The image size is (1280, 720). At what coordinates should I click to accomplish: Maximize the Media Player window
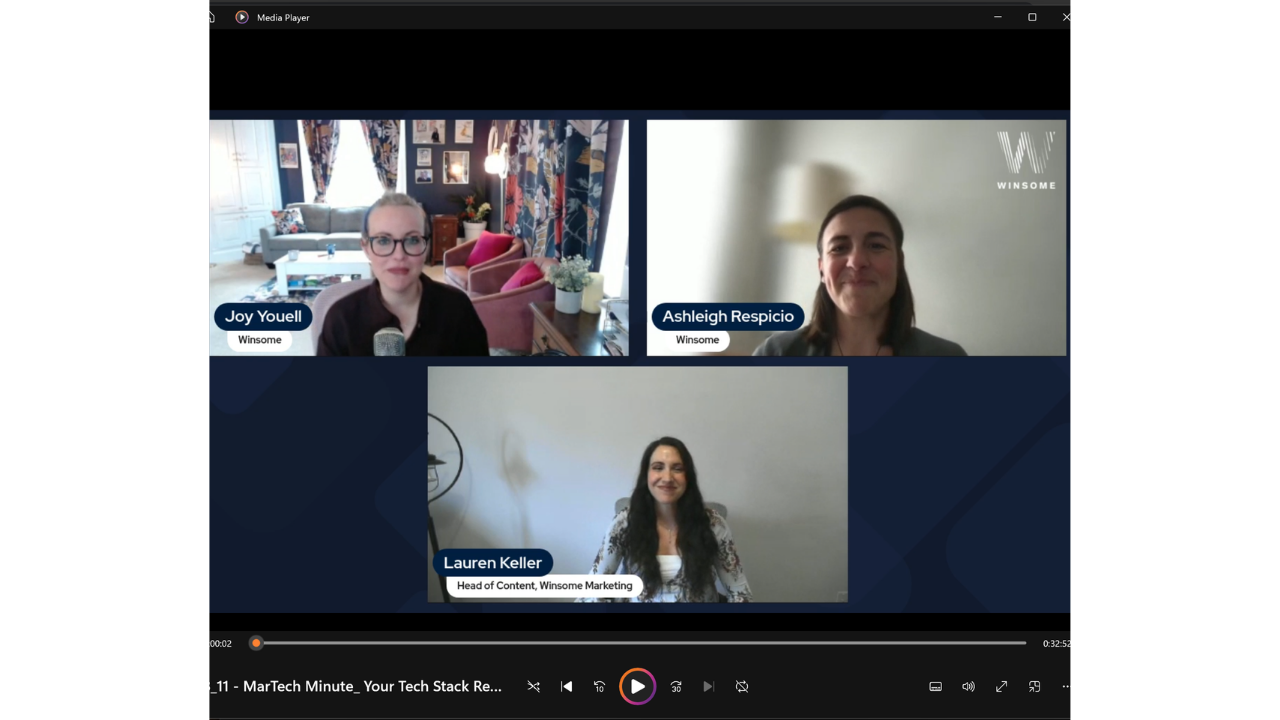click(x=1032, y=17)
